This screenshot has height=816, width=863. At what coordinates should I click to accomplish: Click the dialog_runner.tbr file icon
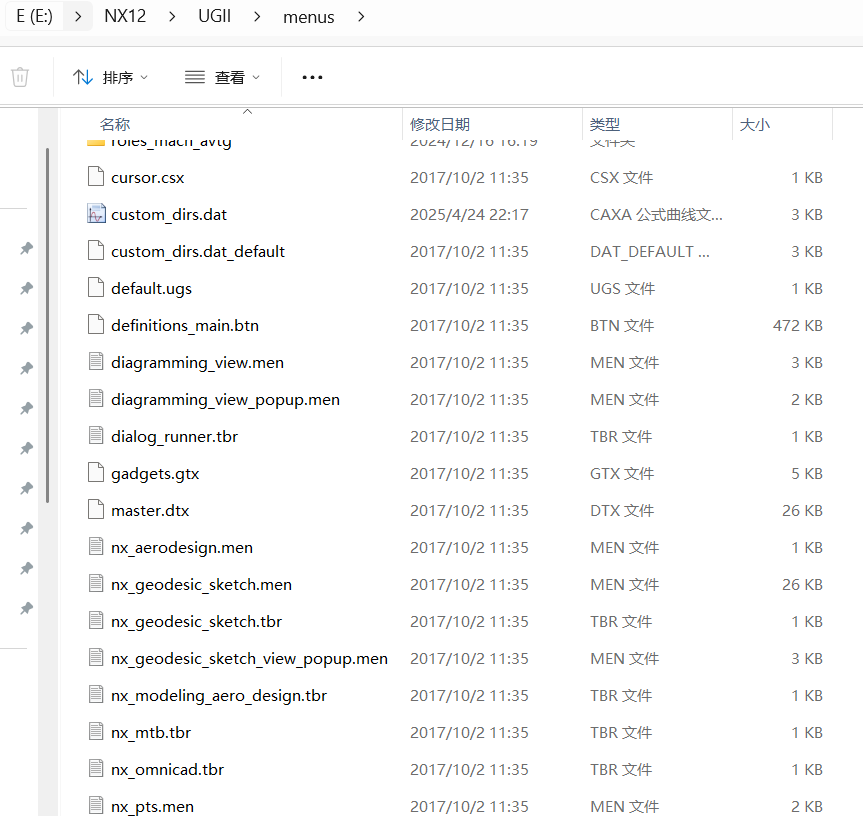pos(96,435)
